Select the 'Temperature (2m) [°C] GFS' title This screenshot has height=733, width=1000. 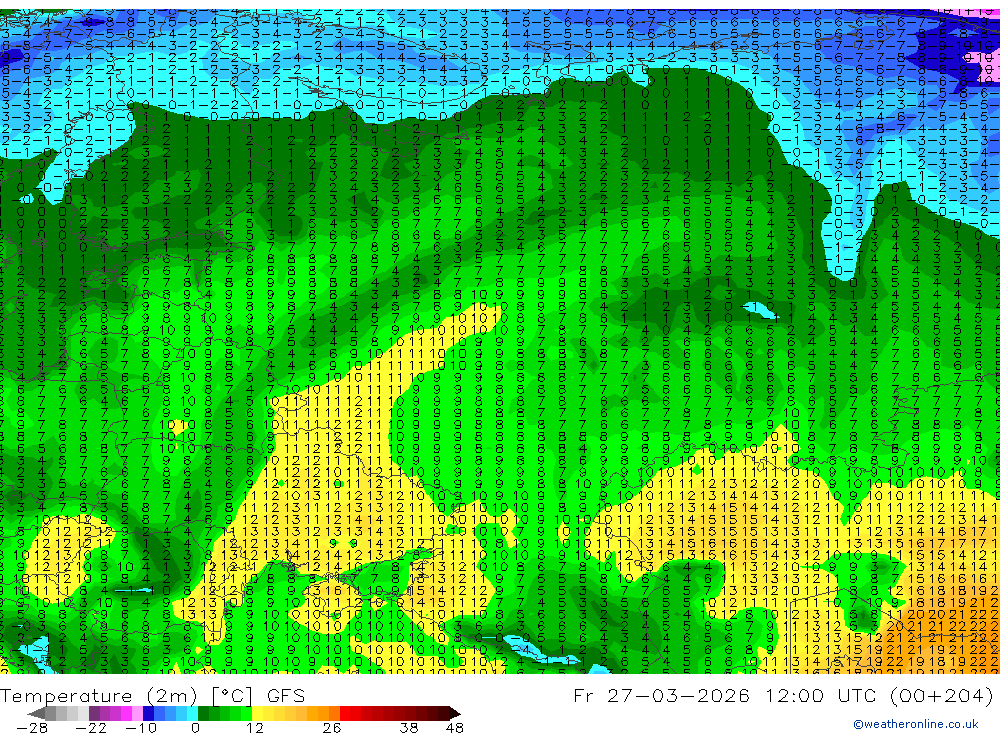pyautogui.click(x=152, y=695)
